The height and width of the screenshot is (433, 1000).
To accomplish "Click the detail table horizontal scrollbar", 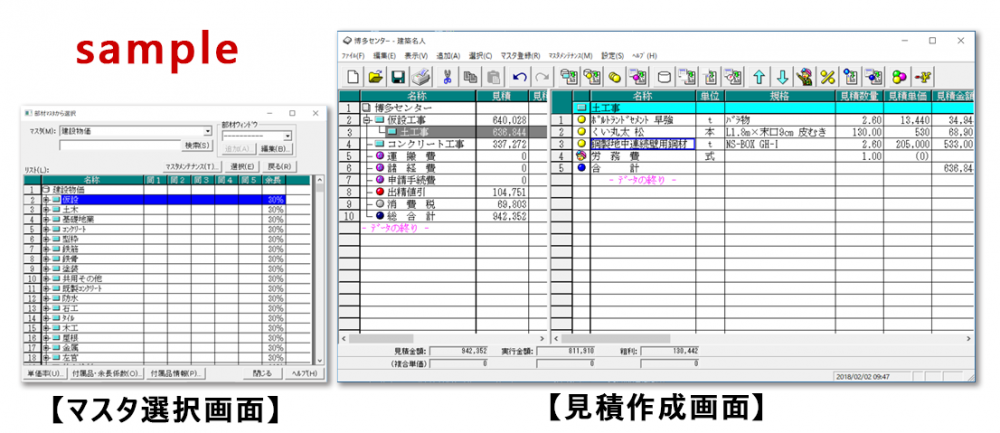I will [763, 338].
